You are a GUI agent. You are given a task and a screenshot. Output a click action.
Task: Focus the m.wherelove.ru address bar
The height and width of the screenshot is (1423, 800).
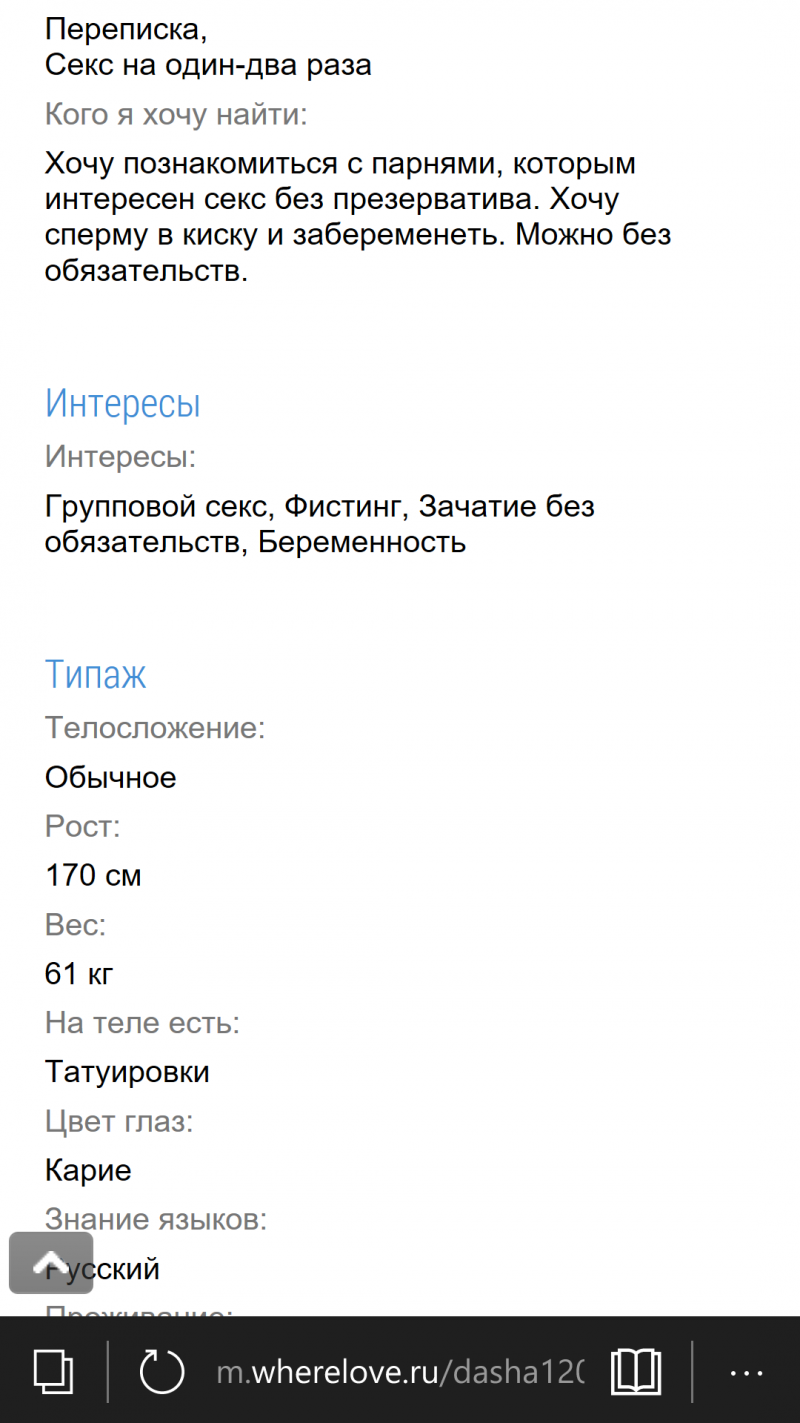[x=400, y=1371]
